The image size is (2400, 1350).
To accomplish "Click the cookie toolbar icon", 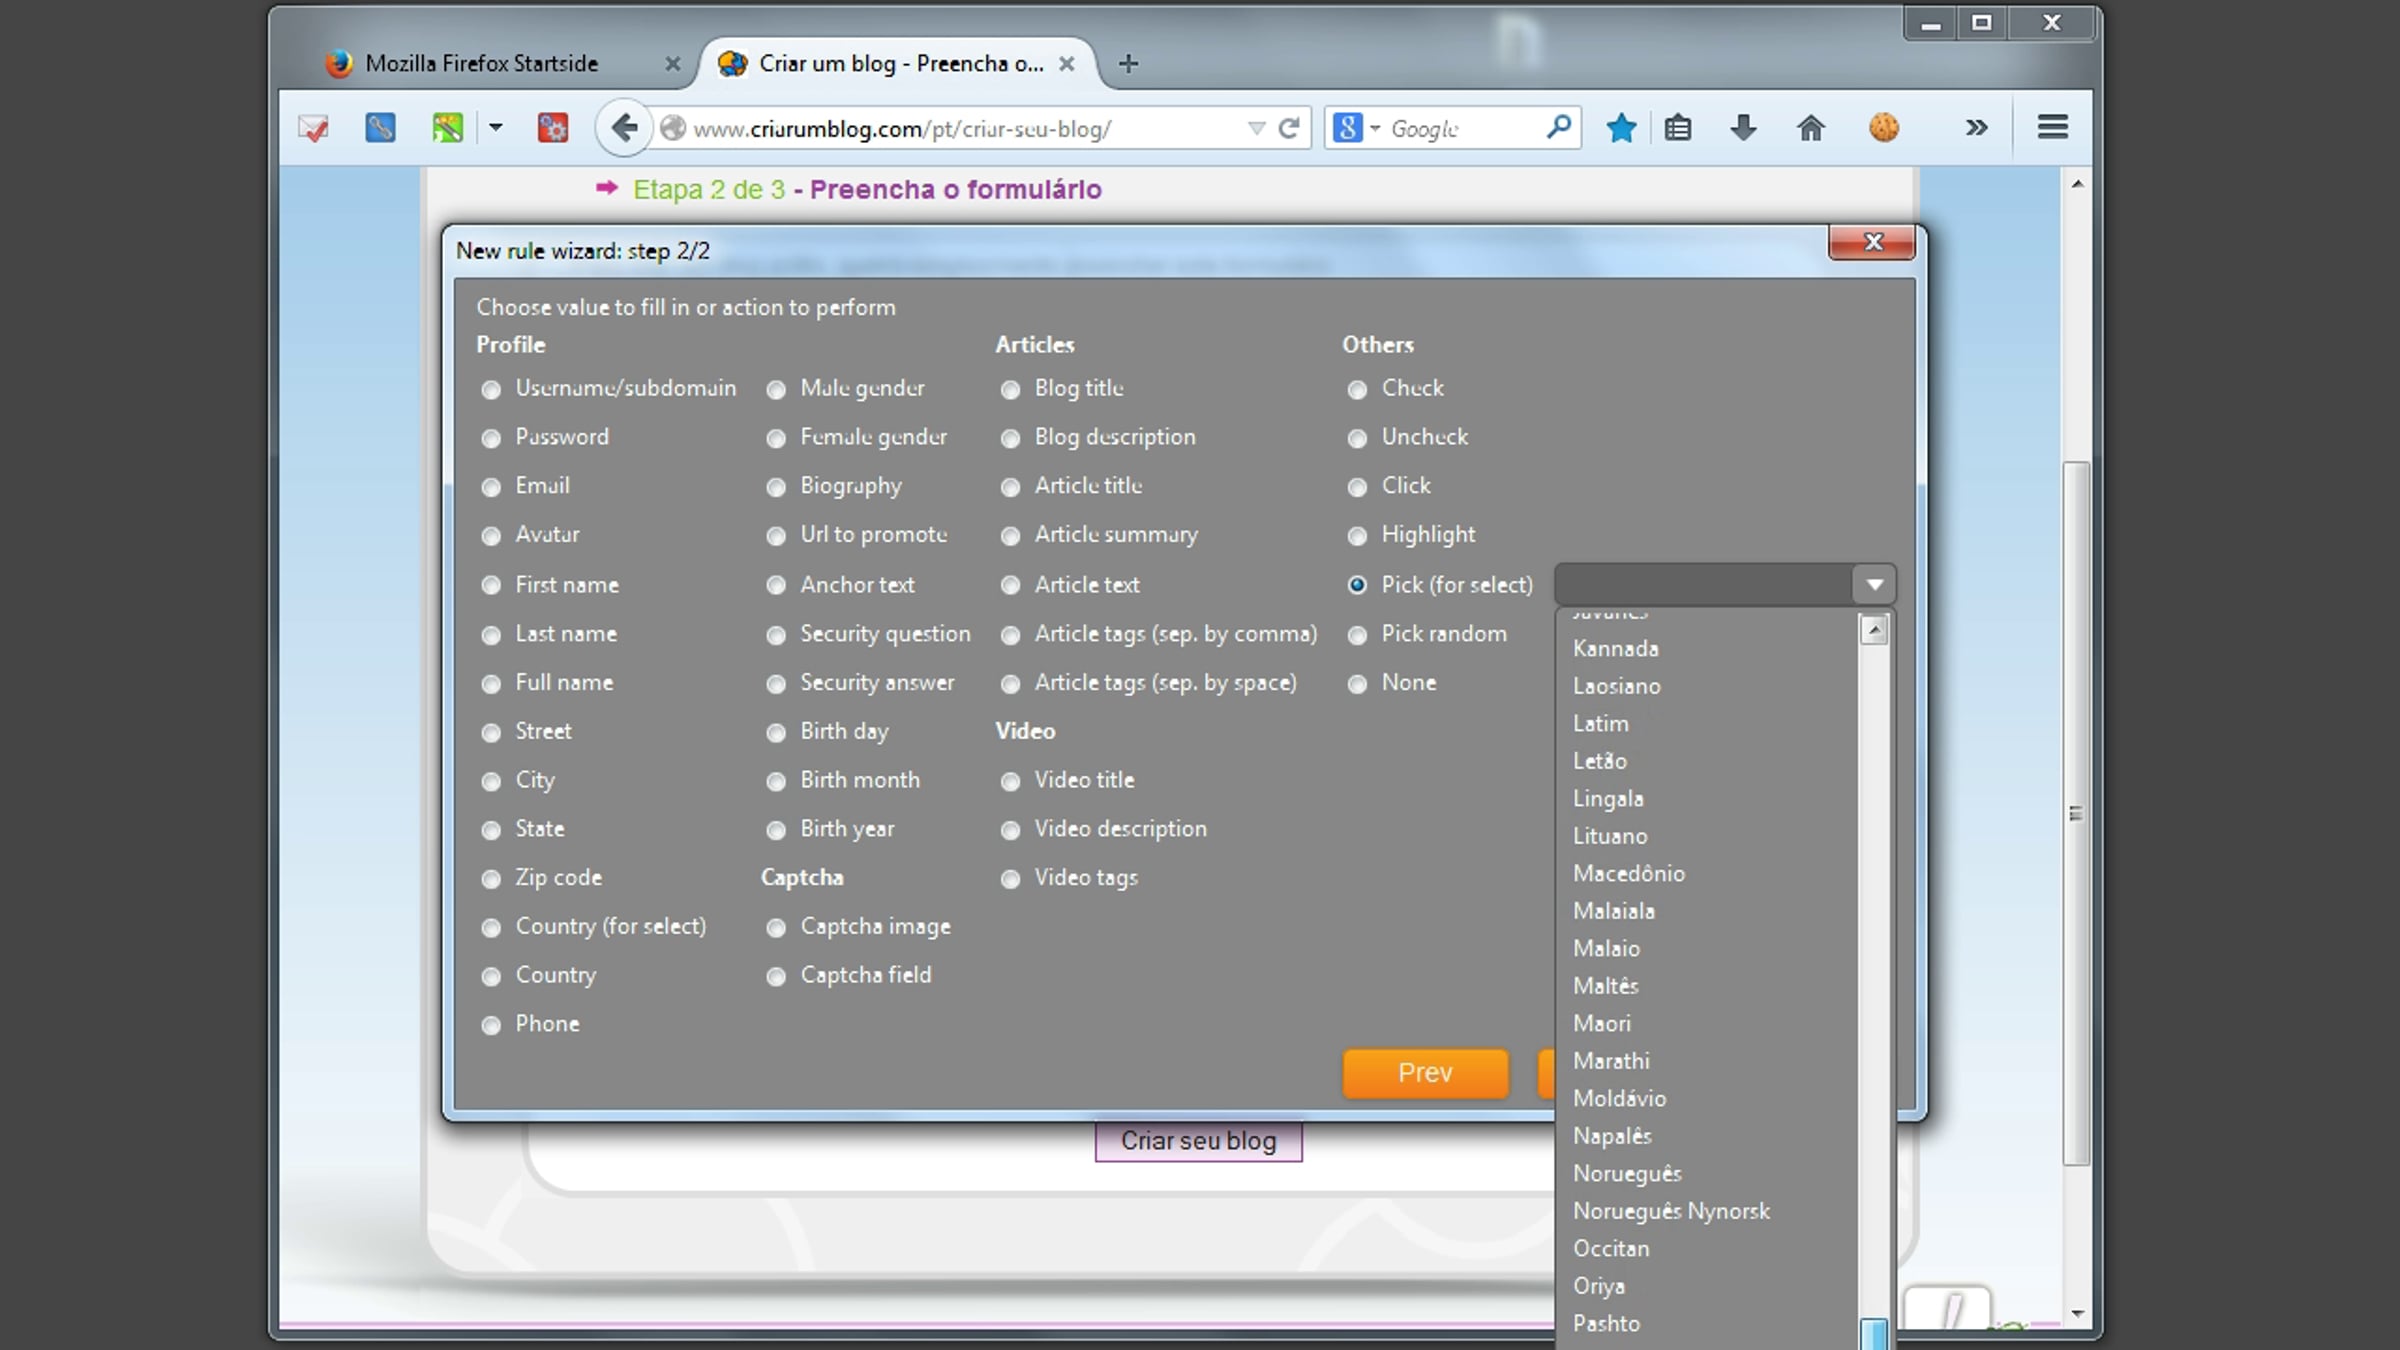I will pyautogui.click(x=1884, y=128).
